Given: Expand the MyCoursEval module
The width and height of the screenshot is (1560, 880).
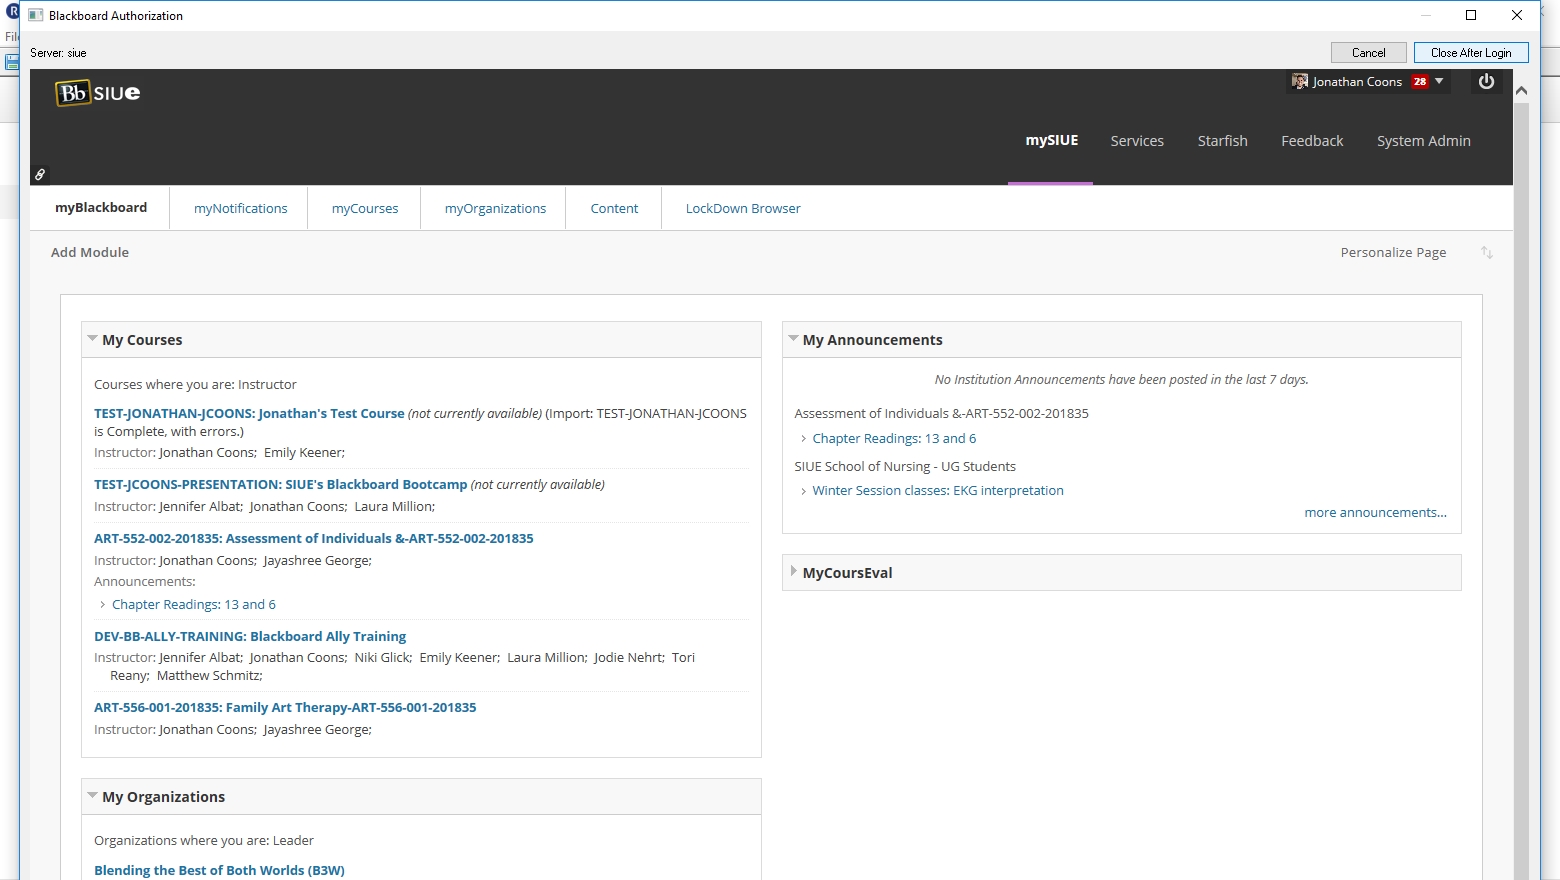Looking at the screenshot, I should coord(793,572).
